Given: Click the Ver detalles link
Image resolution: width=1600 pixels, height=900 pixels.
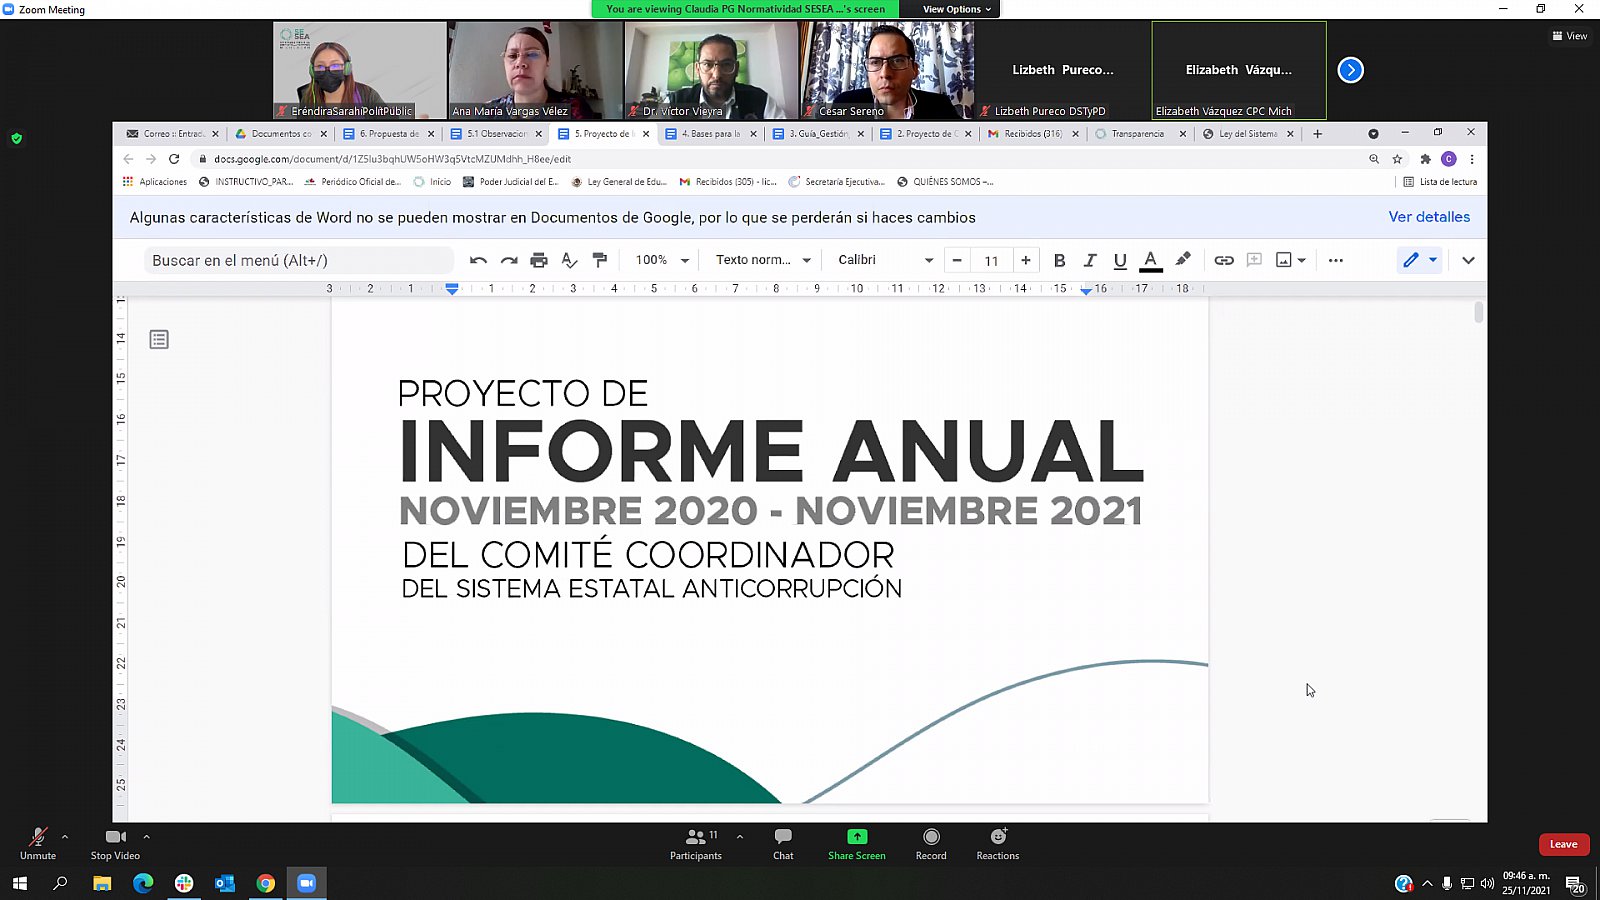Looking at the screenshot, I should point(1428,217).
